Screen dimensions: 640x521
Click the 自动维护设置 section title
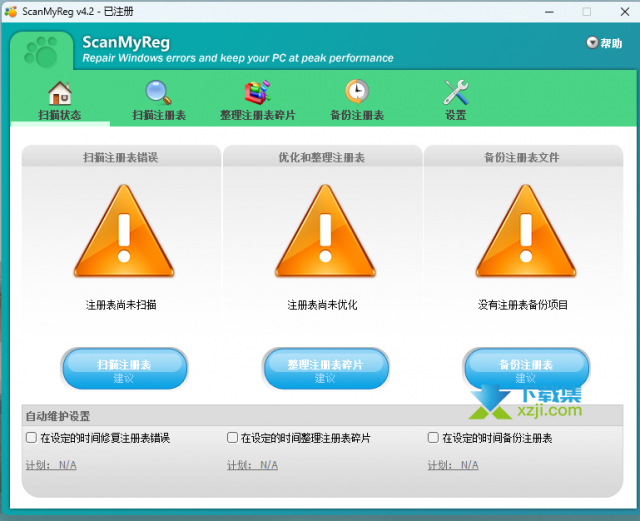pos(58,416)
